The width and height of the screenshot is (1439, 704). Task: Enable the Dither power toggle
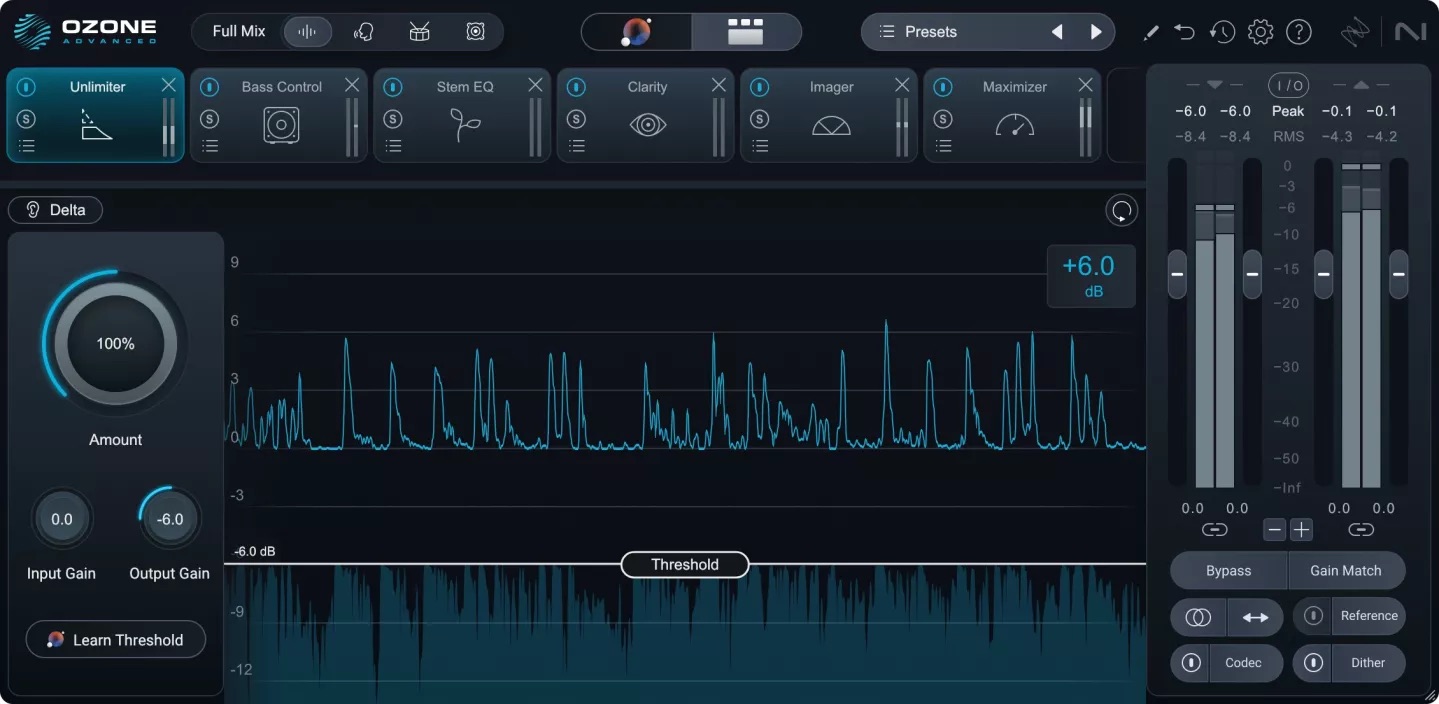tap(1313, 663)
